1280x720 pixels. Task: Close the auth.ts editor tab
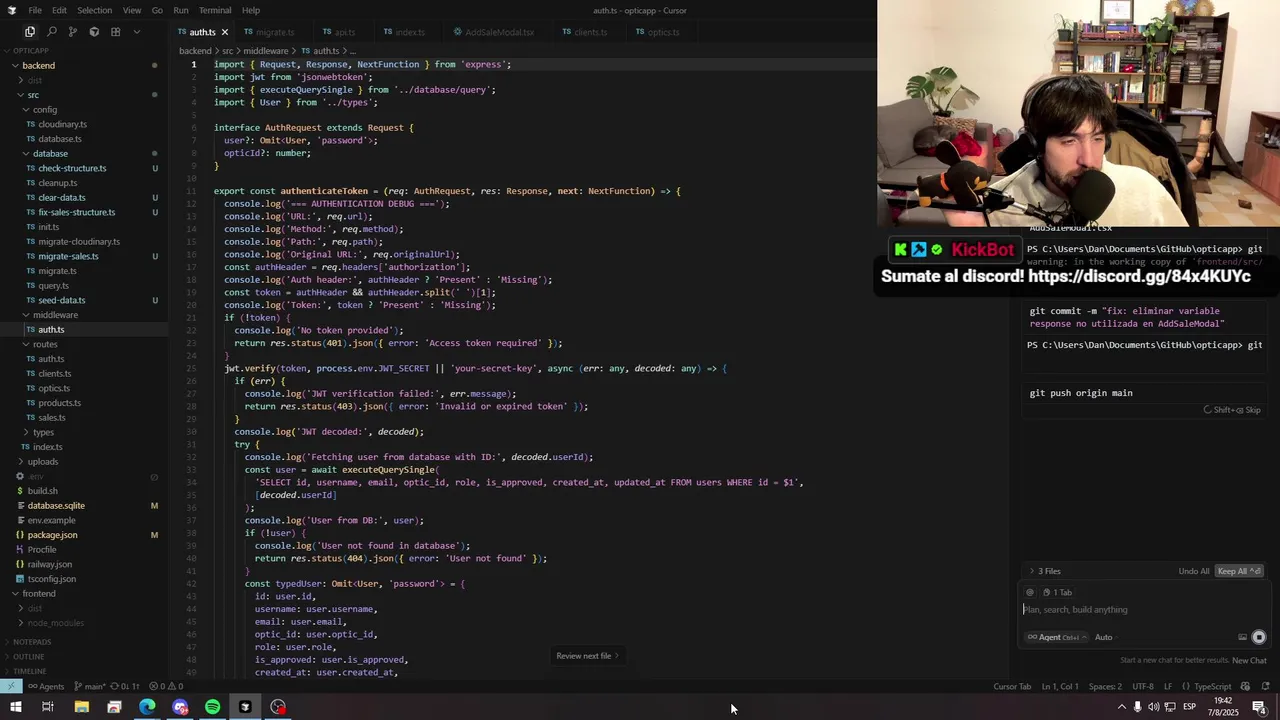click(224, 32)
